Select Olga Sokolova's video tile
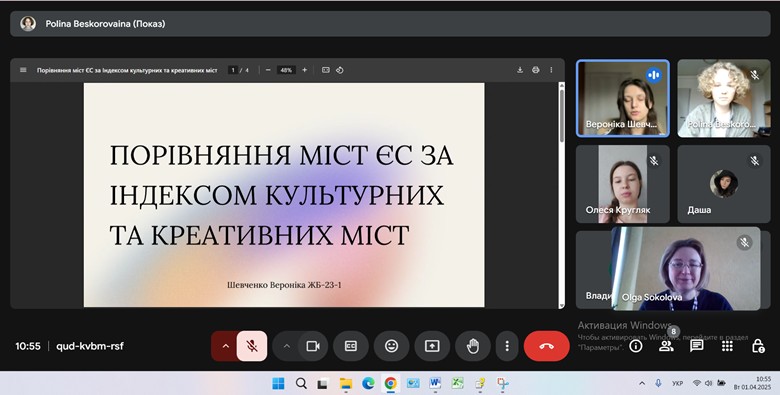 point(685,269)
